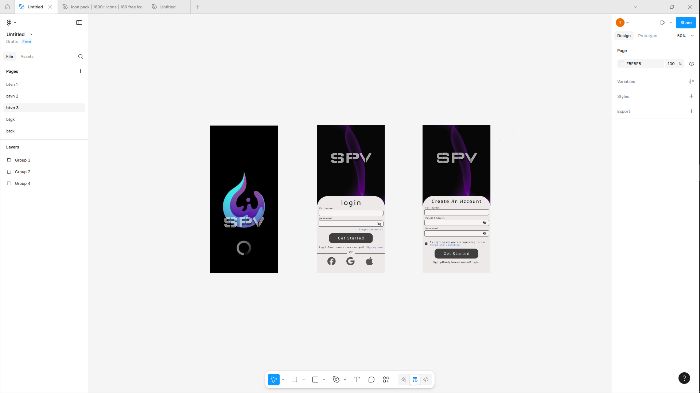The image size is (700, 393).
Task: Click the Home icon in tab bar
Action: pos(7,7)
